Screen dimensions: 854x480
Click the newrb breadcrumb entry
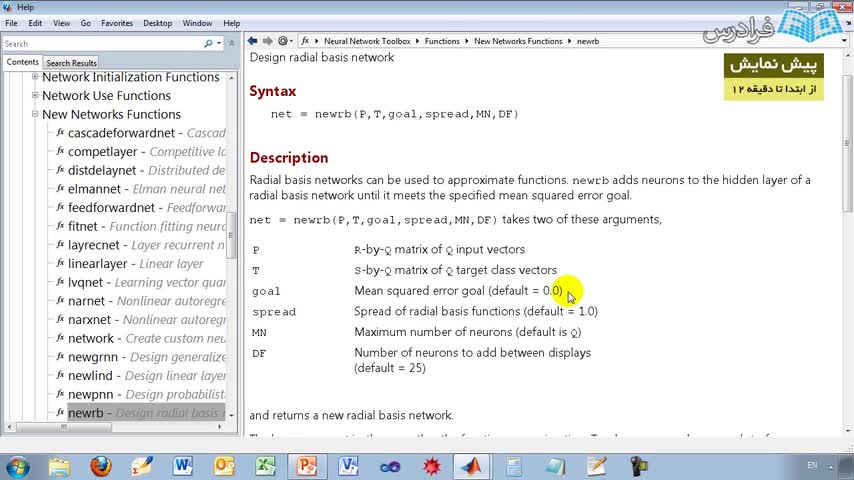coord(588,41)
